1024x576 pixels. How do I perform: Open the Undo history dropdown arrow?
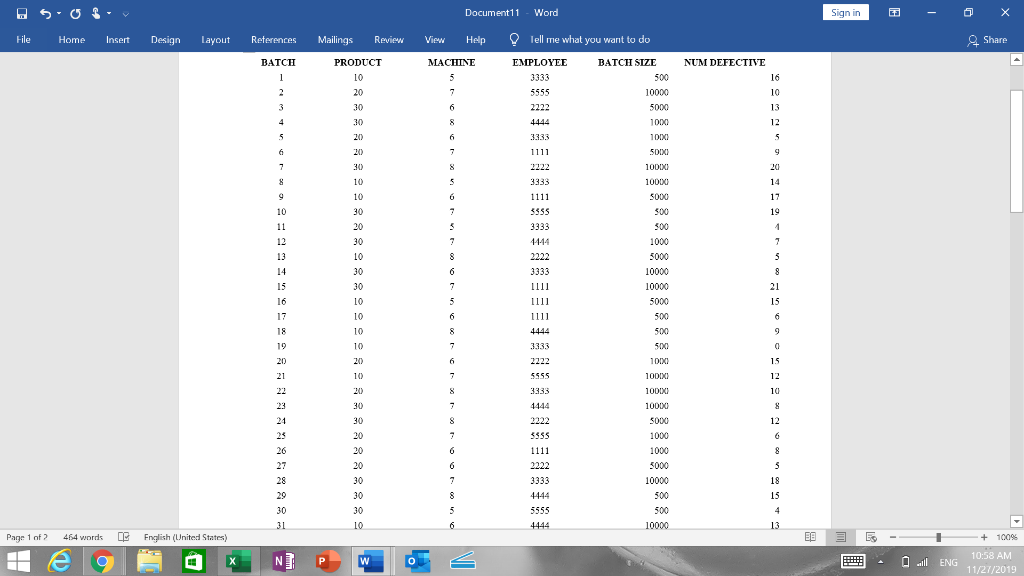[59, 13]
